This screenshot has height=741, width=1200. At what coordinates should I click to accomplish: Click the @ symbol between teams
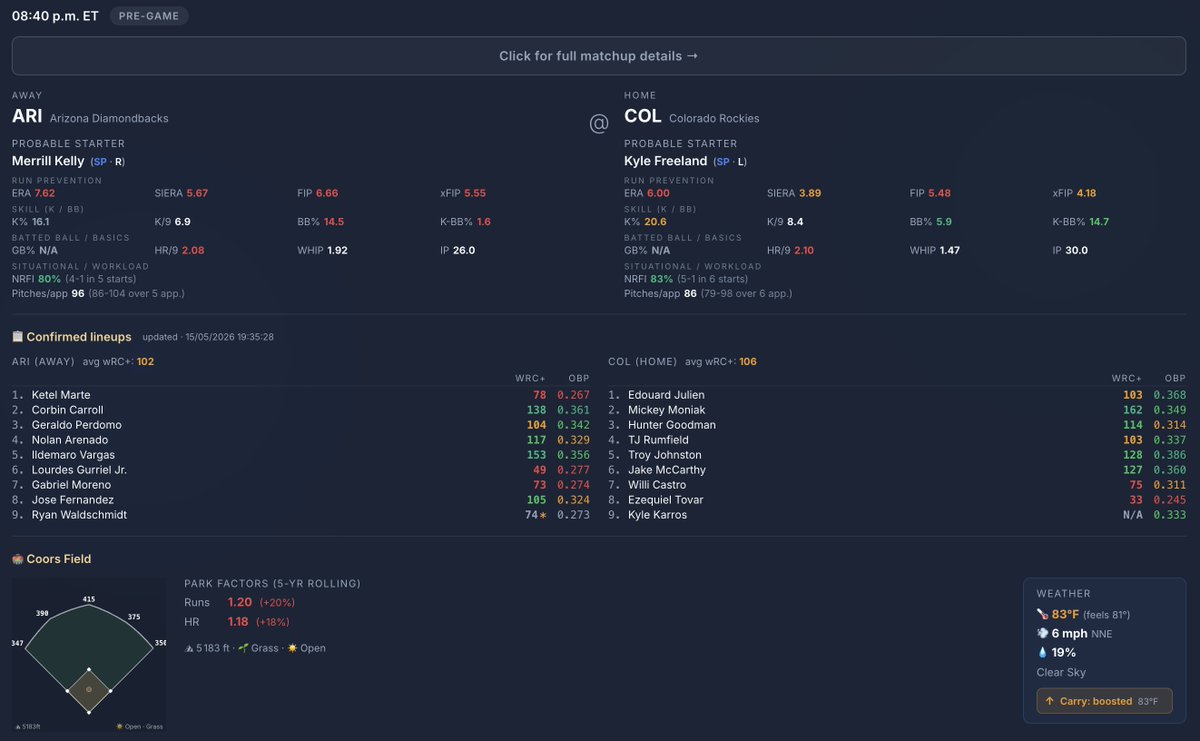pos(599,123)
